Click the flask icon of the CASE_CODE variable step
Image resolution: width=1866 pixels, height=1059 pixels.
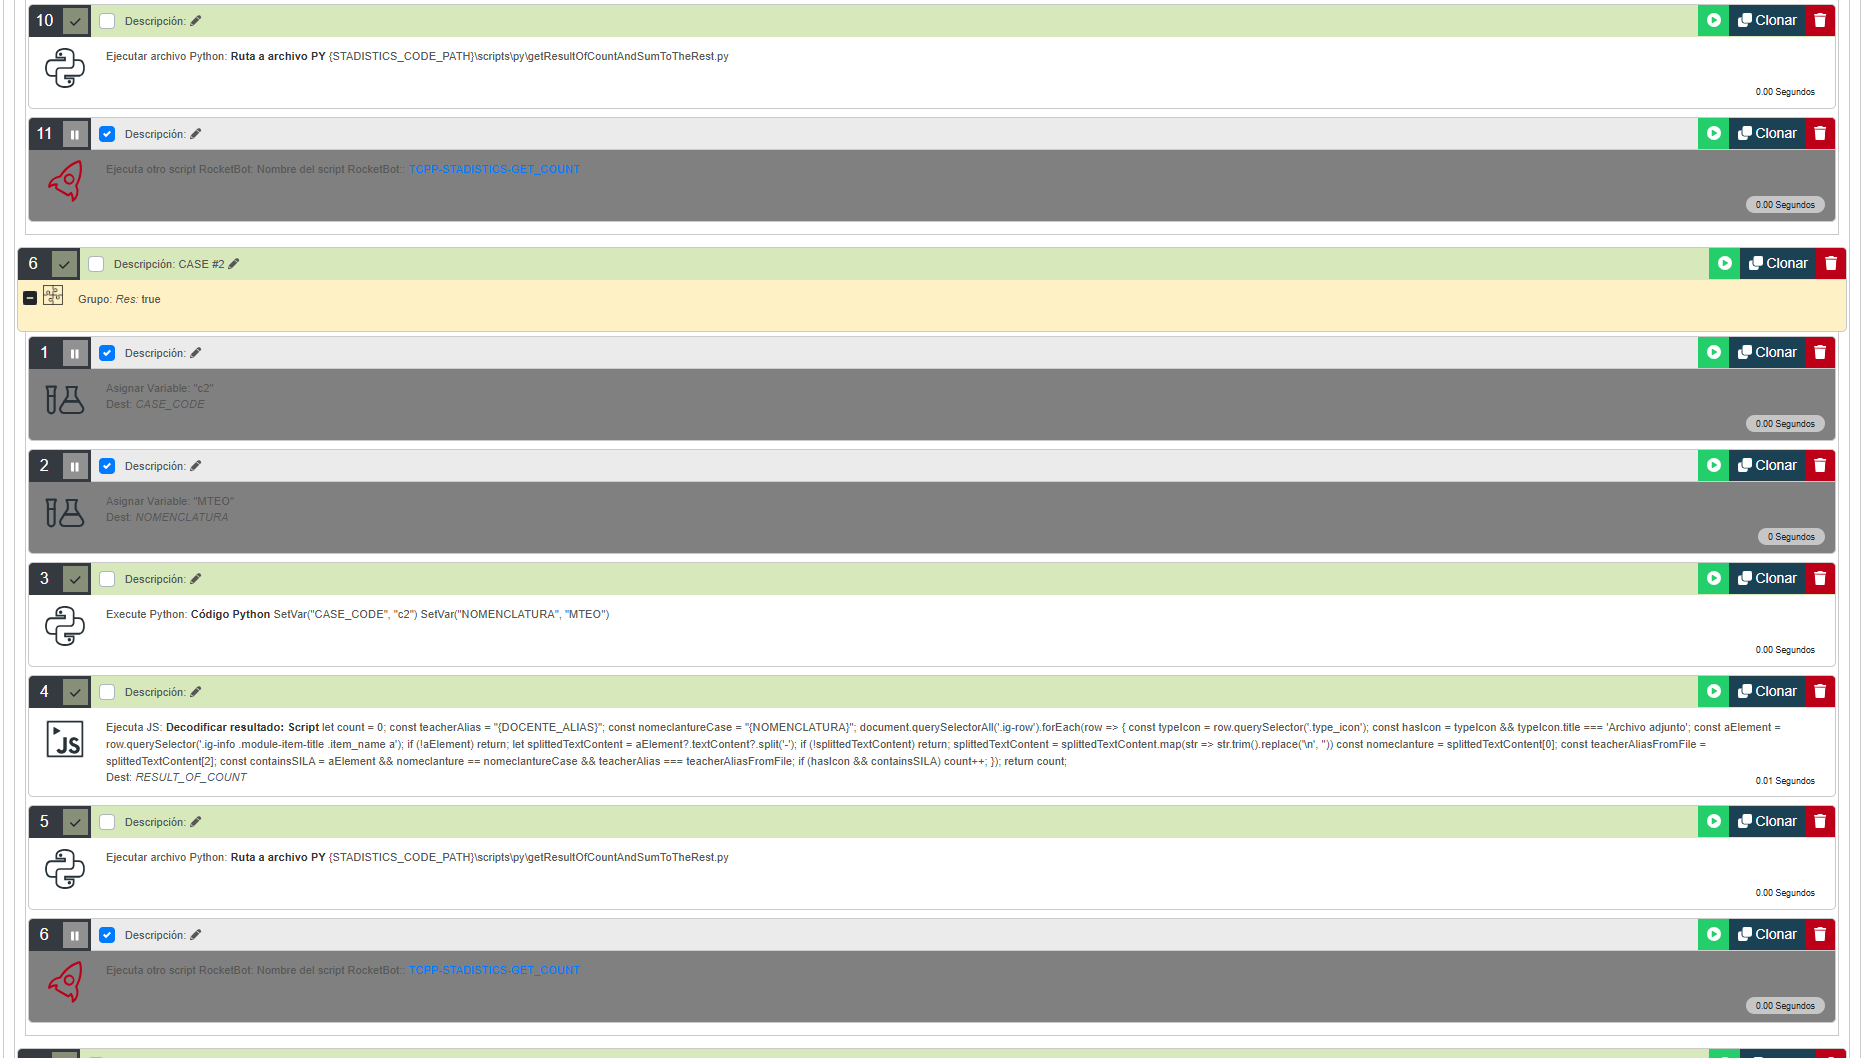tap(65, 400)
